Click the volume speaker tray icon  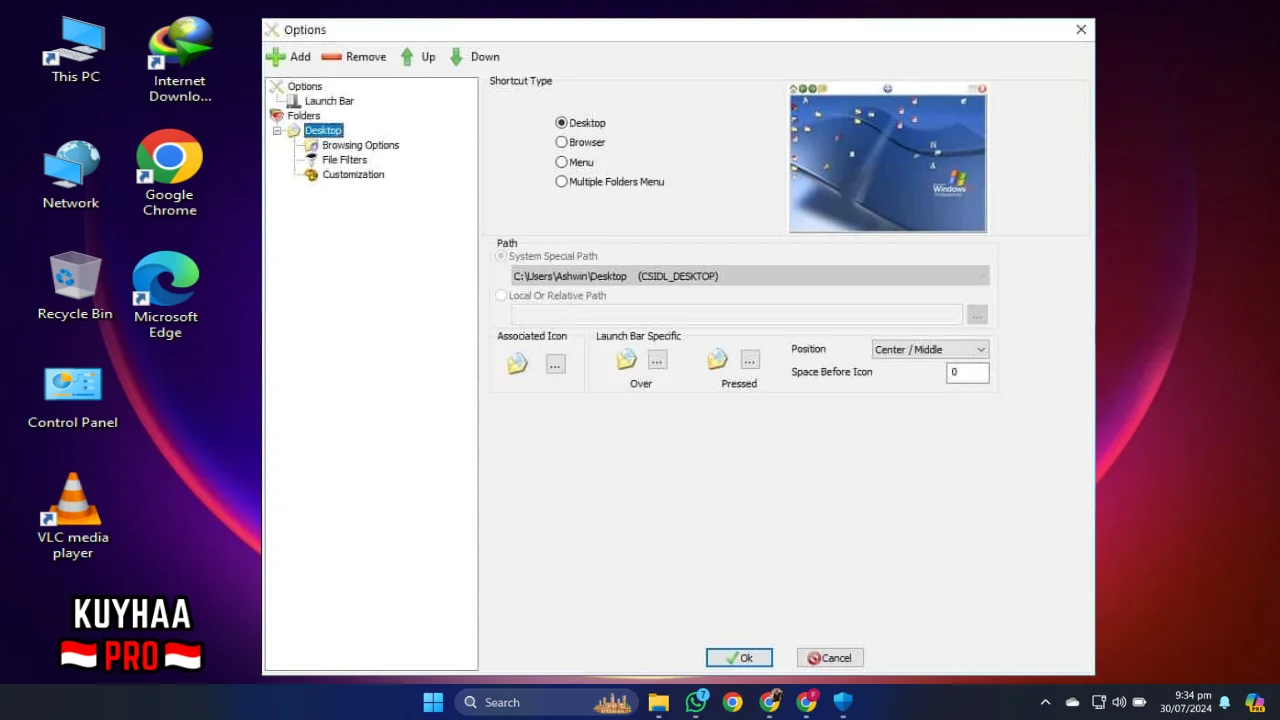[x=1119, y=702]
